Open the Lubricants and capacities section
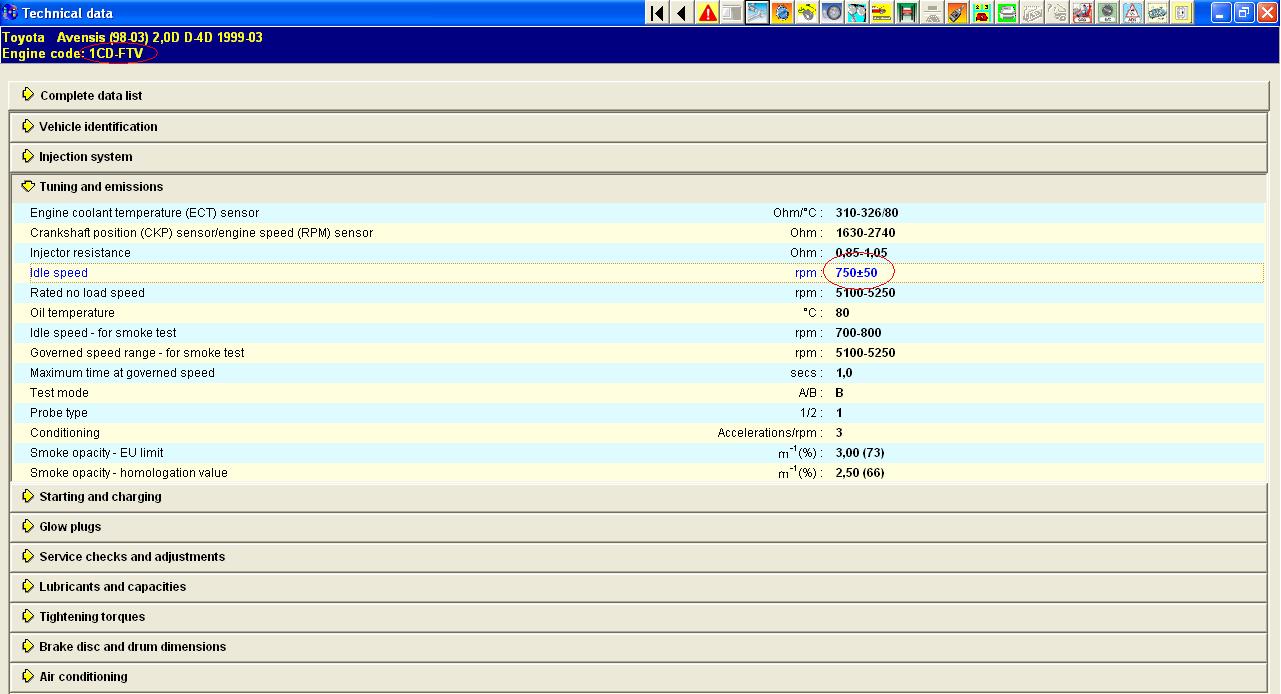 click(112, 587)
